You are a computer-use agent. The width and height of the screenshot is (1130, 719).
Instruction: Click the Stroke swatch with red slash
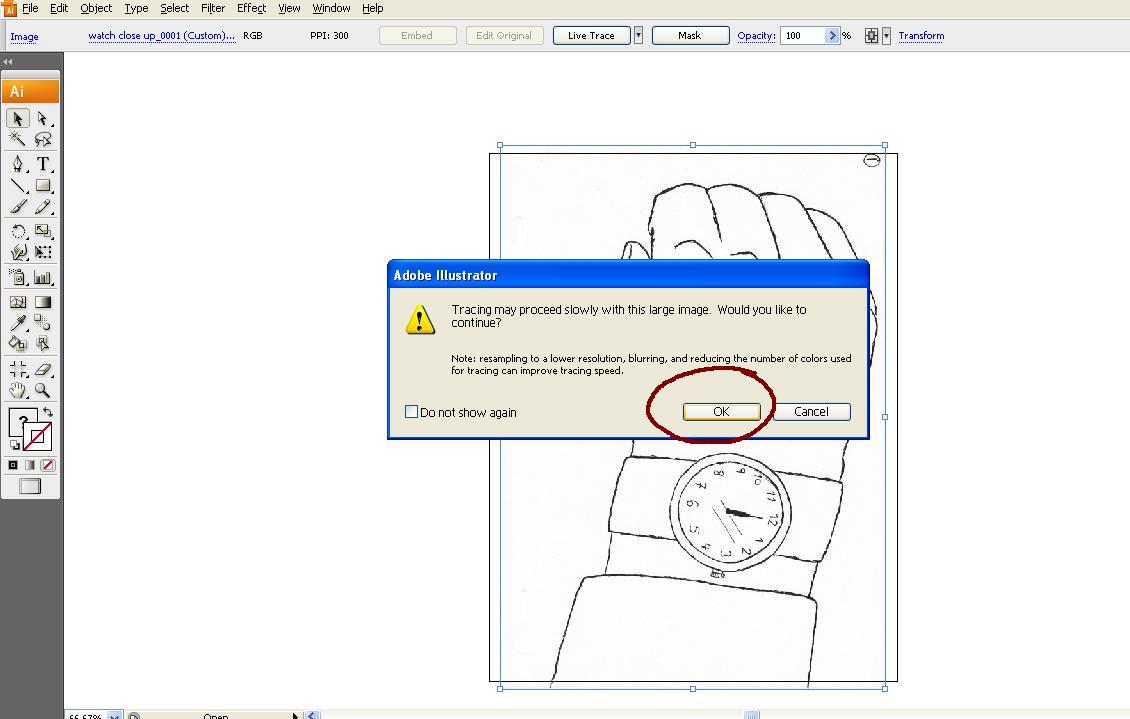(37, 437)
